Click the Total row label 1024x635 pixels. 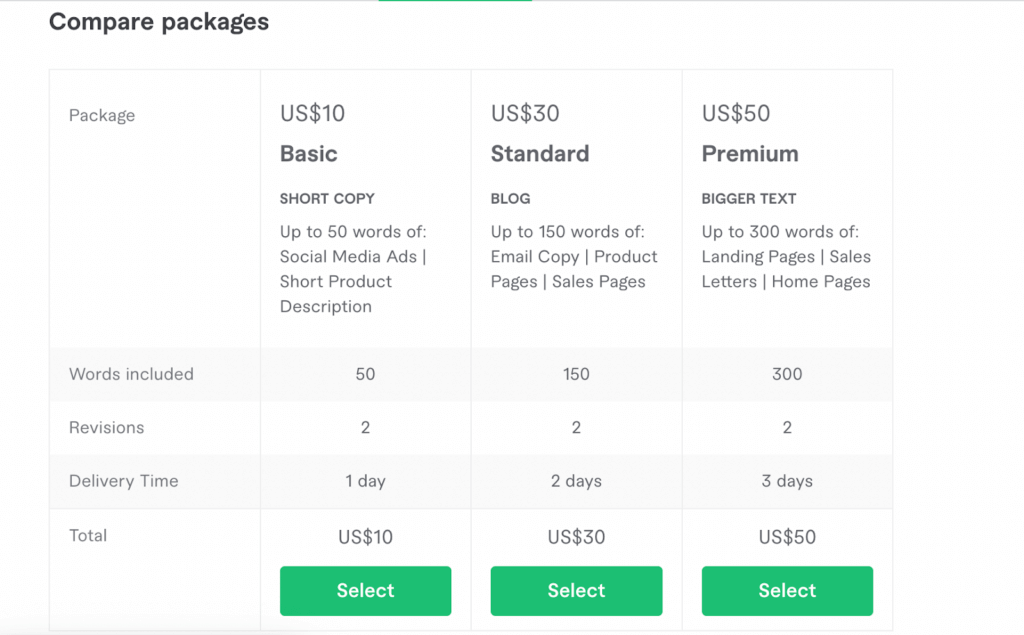point(88,536)
